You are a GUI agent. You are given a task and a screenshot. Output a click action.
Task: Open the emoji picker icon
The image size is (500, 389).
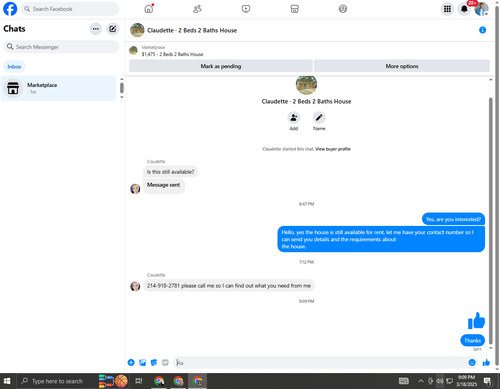point(472,362)
